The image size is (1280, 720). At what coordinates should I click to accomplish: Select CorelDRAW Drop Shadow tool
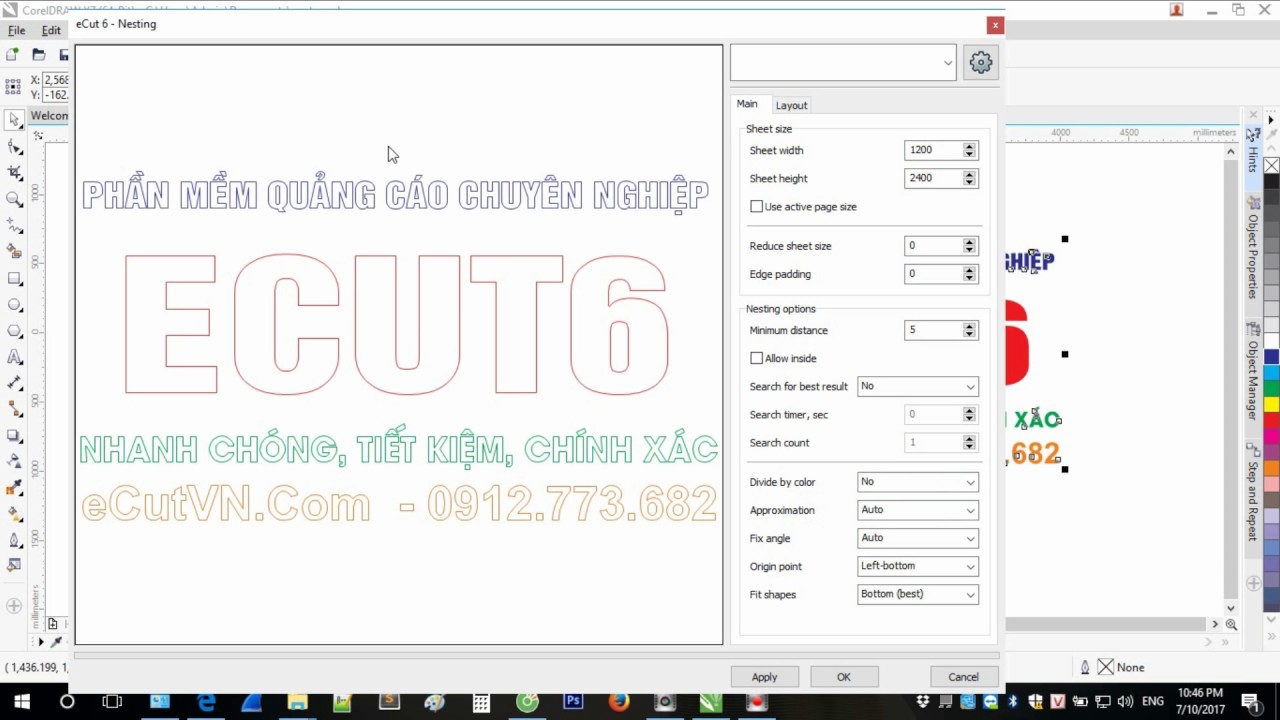(x=14, y=435)
